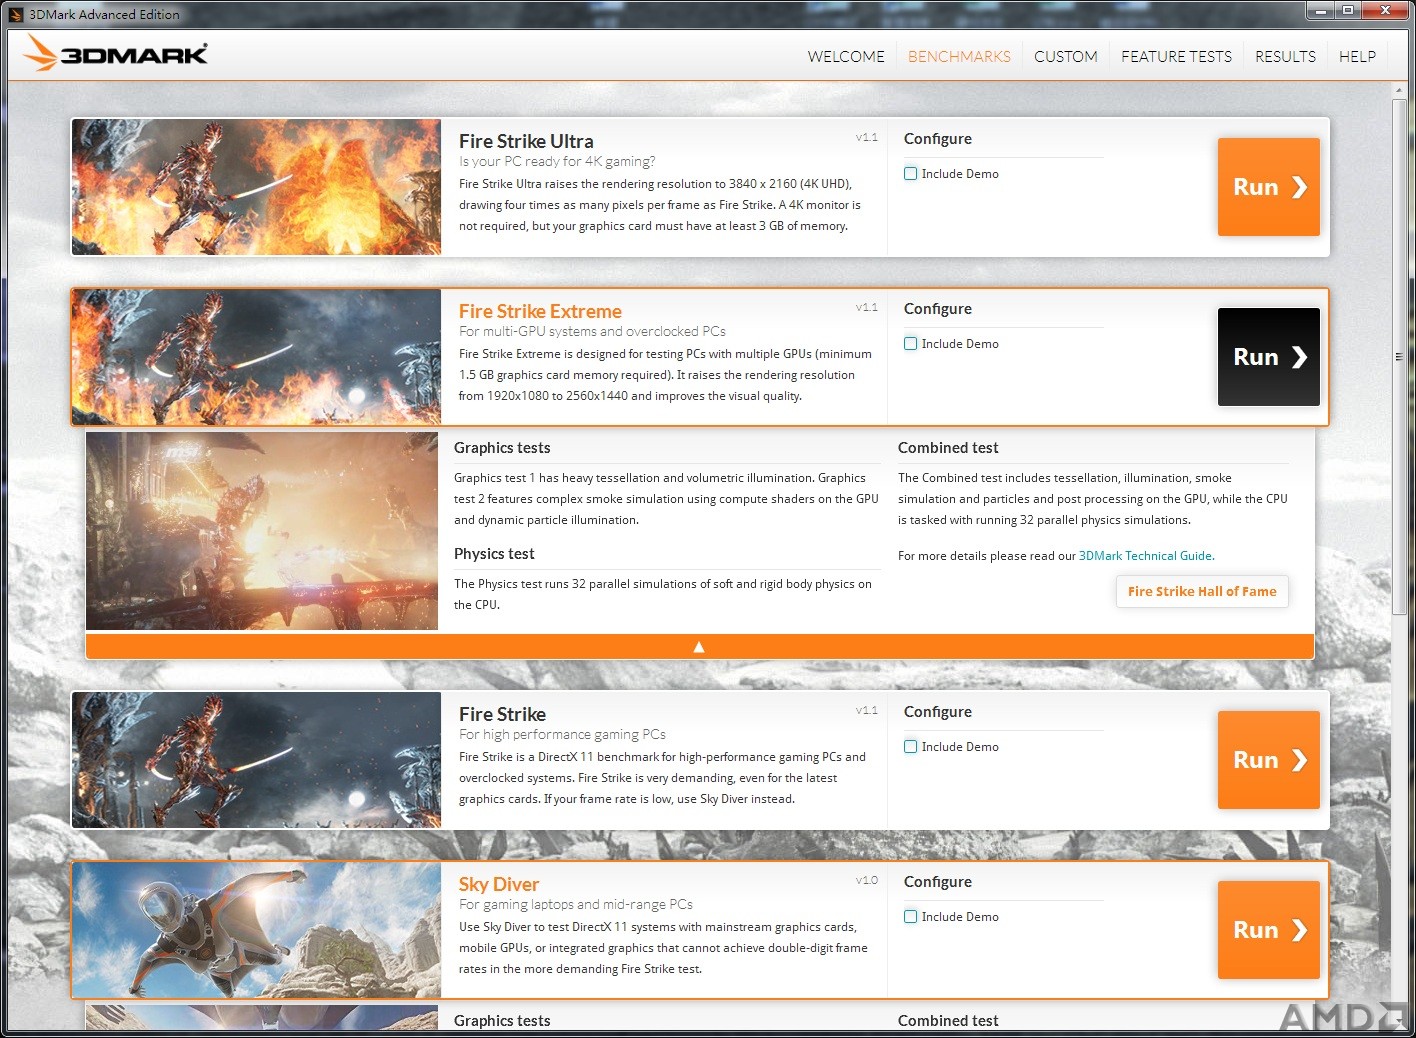
Task: Enable Include Demo for Fire Strike Extreme
Action: point(910,344)
